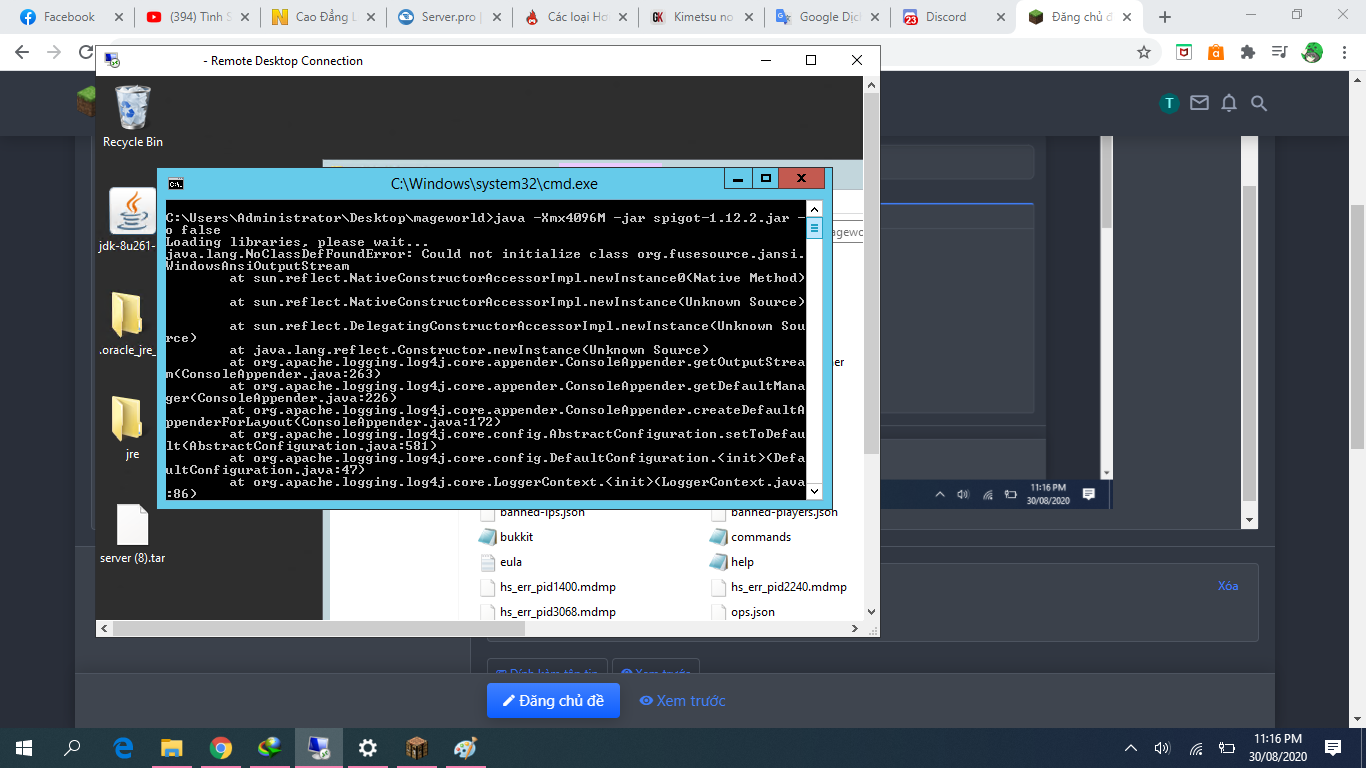Image resolution: width=1366 pixels, height=768 pixels.
Task: Switch to the Cao Đẳng tab
Action: tap(321, 17)
